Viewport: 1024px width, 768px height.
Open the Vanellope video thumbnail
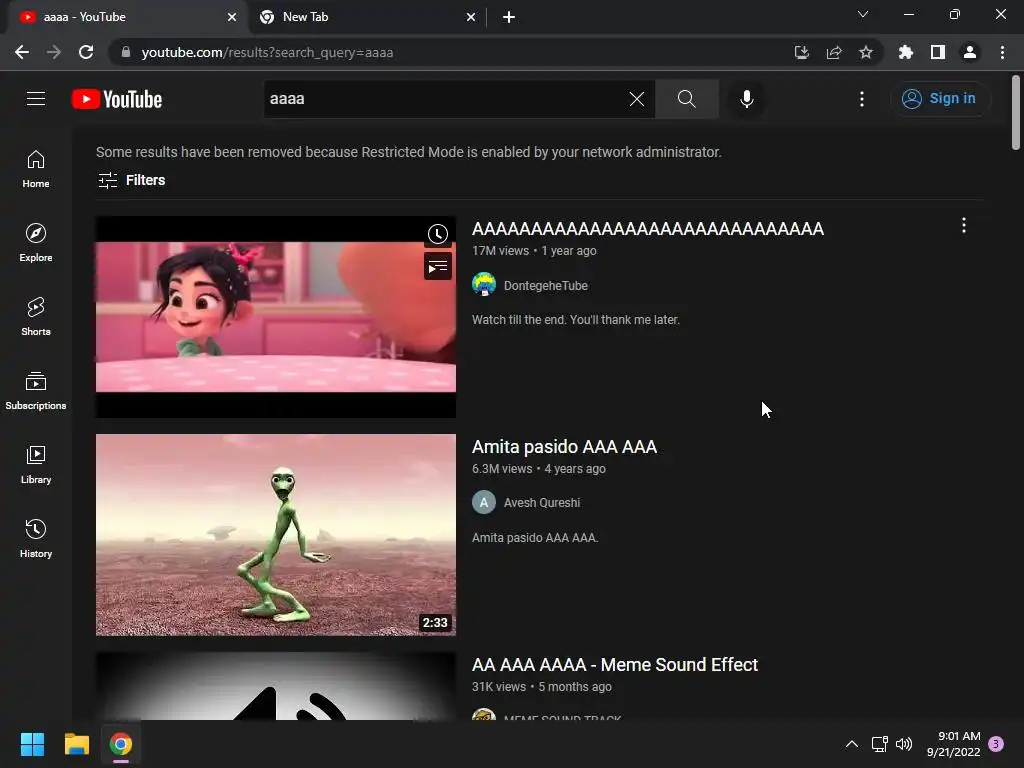(x=276, y=317)
